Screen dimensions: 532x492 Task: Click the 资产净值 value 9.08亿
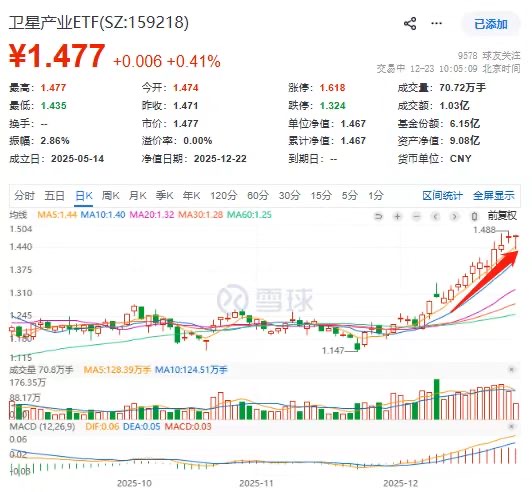pos(465,140)
